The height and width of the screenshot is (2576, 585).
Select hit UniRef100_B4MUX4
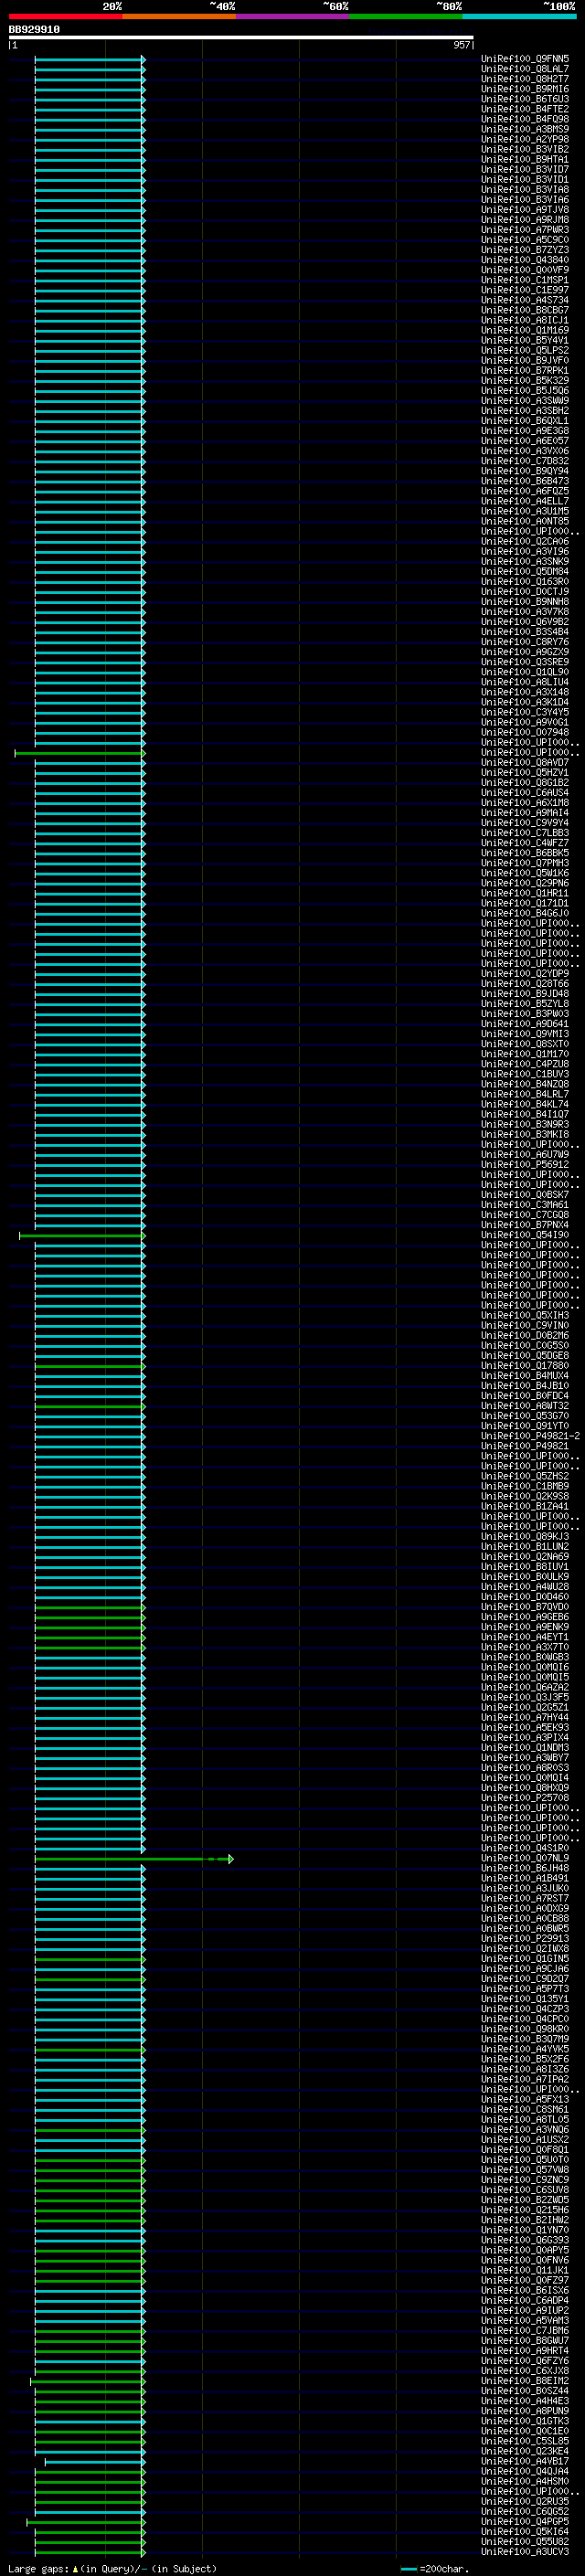pos(525,1376)
